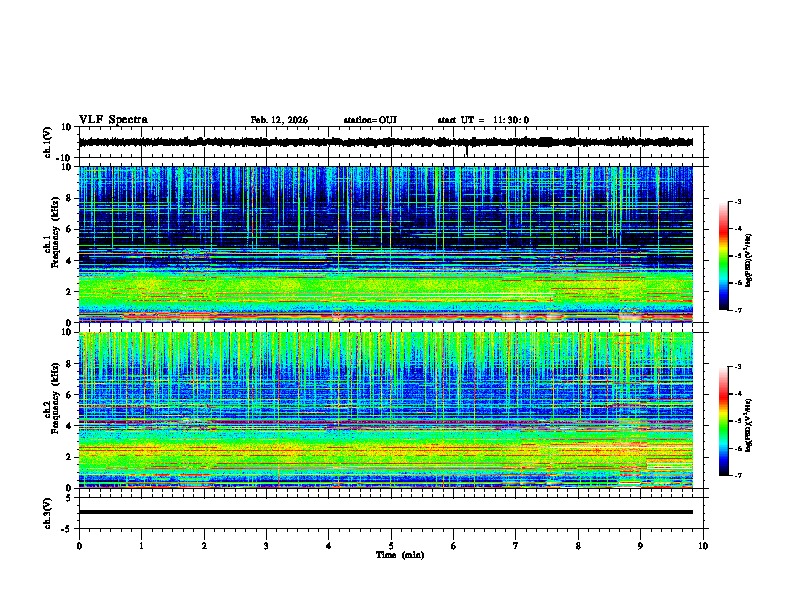This screenshot has width=792, height=612.
Task: Click the -3 label on ch.1 color bar
Action: [738, 202]
